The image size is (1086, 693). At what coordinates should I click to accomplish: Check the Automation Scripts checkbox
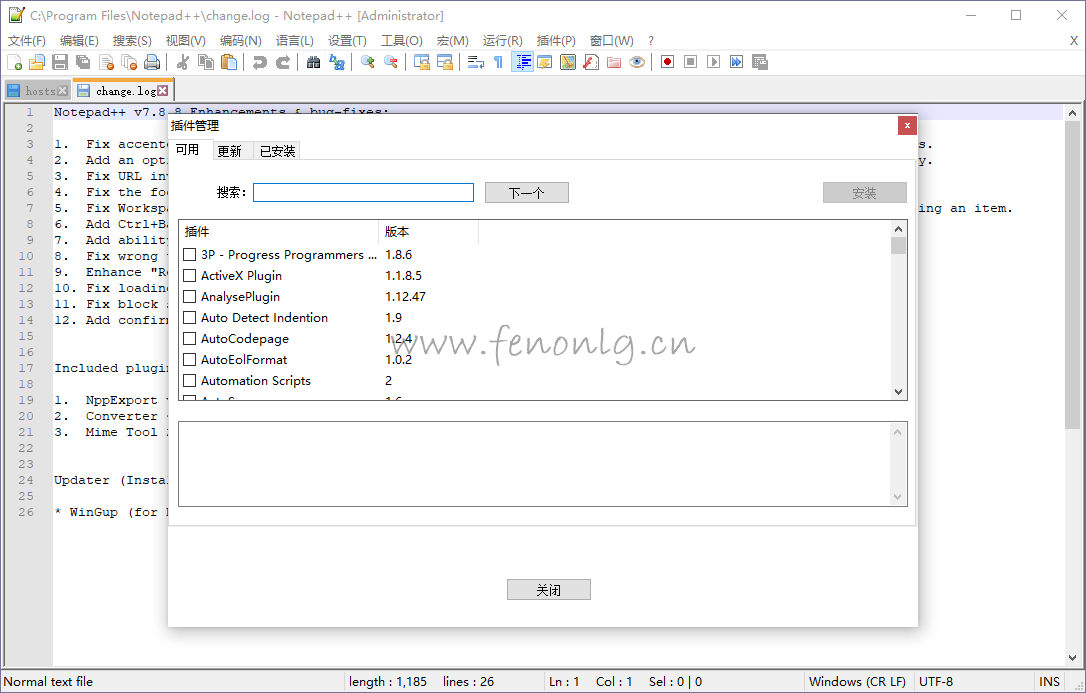coord(189,381)
